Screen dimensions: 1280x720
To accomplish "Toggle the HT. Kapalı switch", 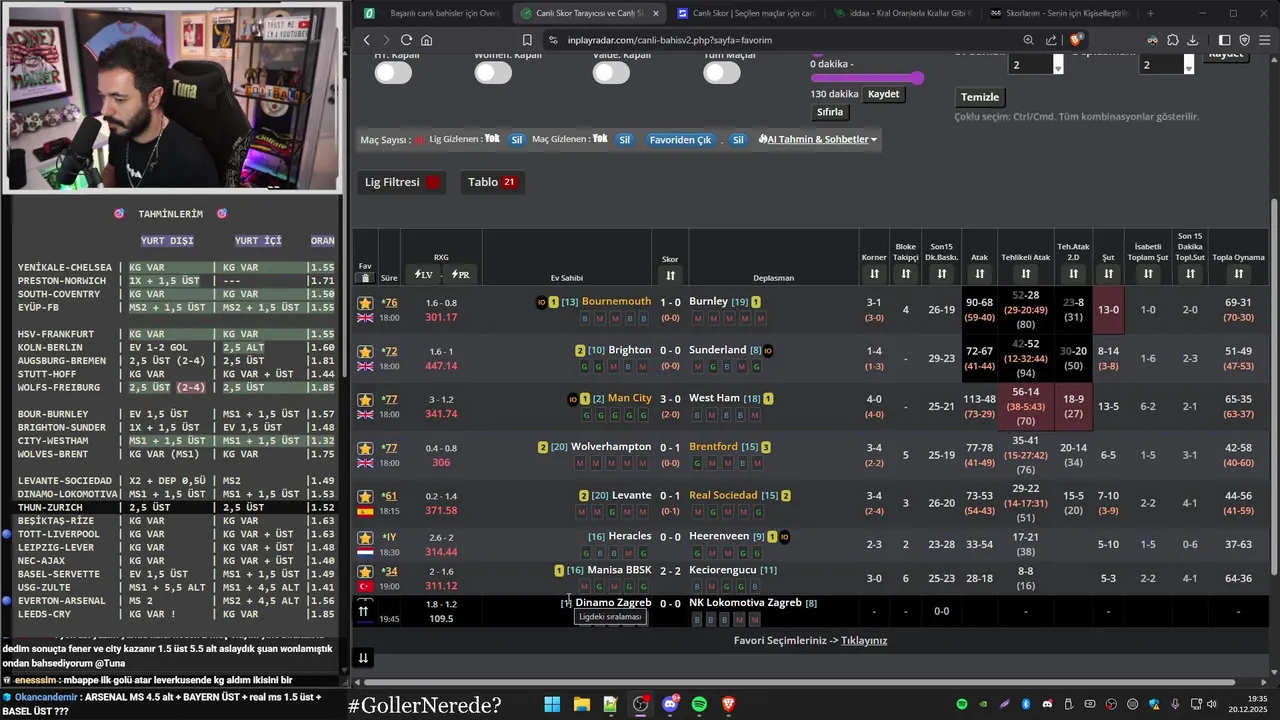I will point(393,73).
